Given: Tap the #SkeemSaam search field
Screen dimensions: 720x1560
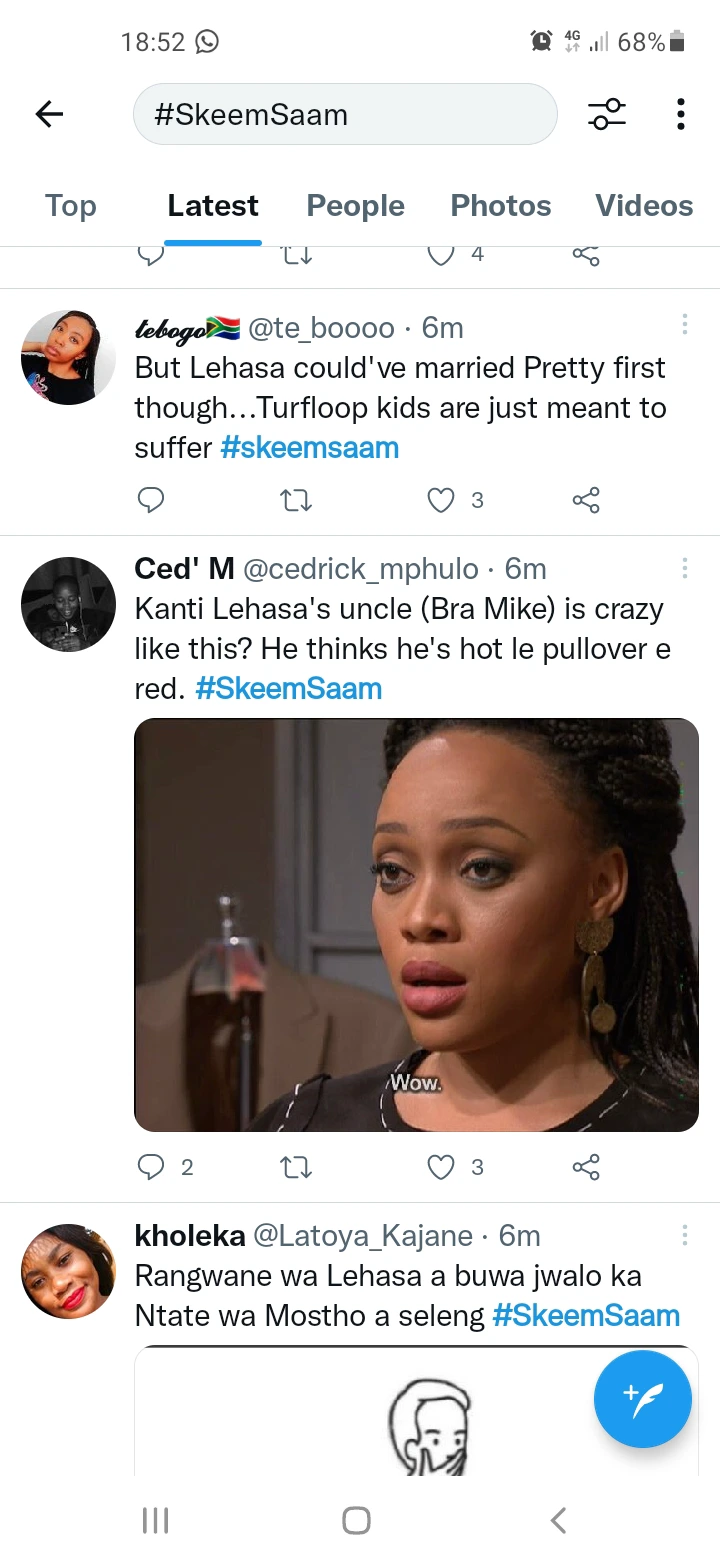Looking at the screenshot, I should tap(345, 114).
